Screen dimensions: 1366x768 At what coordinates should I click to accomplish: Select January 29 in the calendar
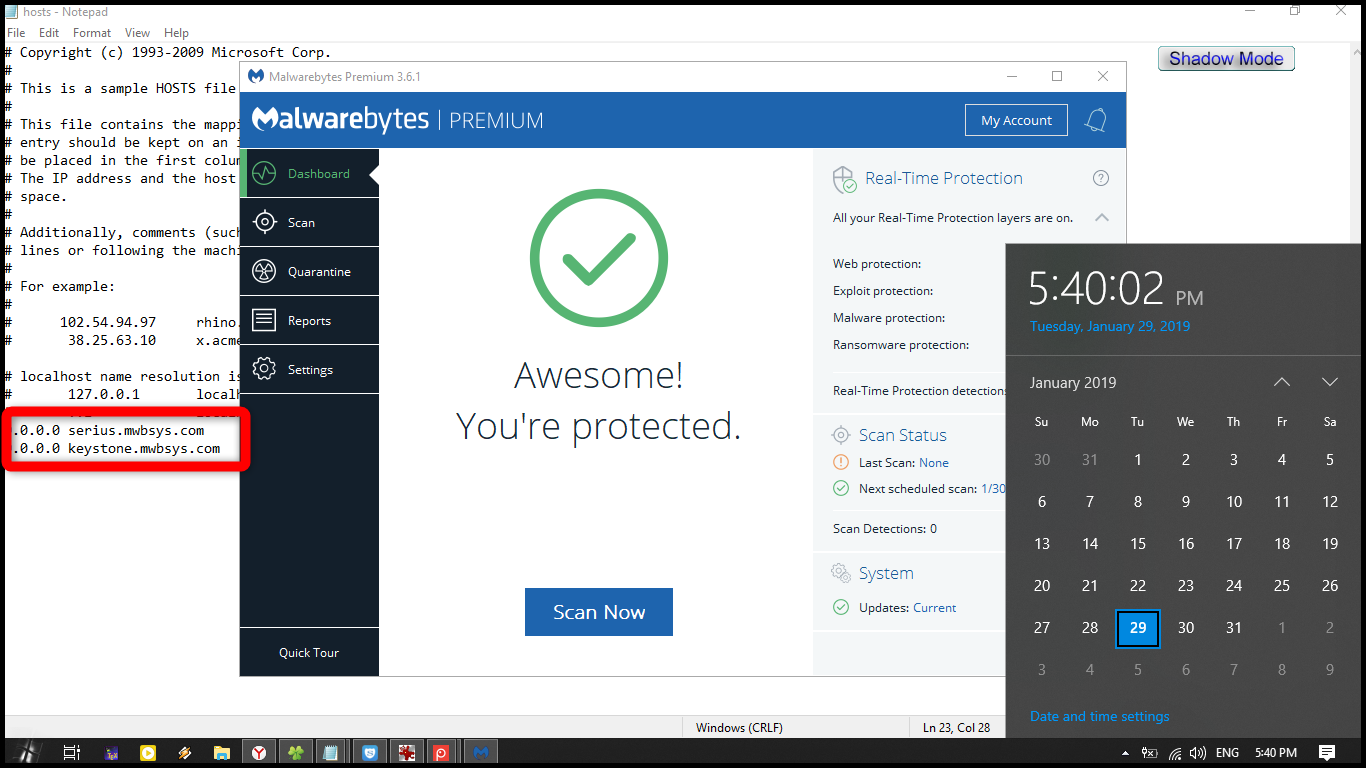(x=1138, y=628)
